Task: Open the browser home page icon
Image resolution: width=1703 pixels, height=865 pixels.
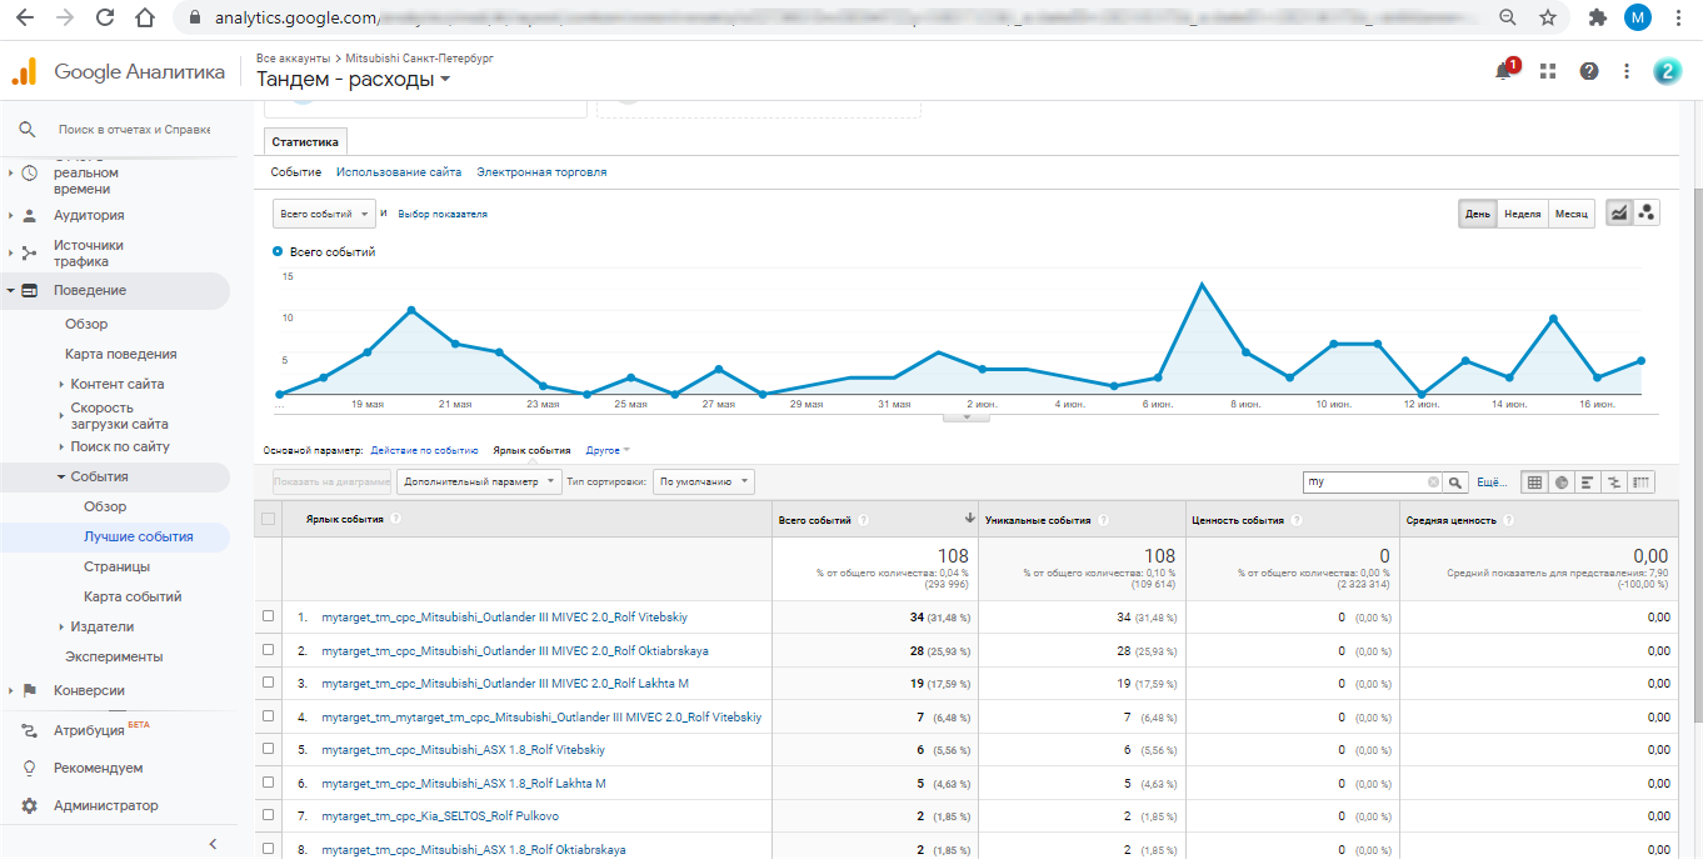Action: [x=145, y=18]
